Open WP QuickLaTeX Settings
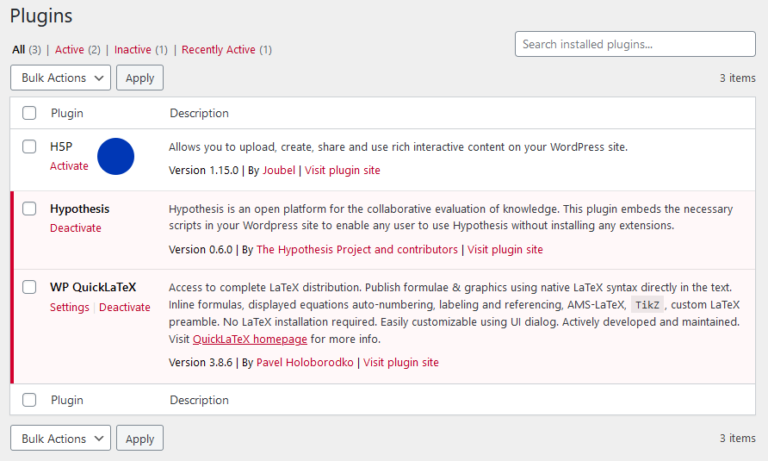 click(x=69, y=307)
